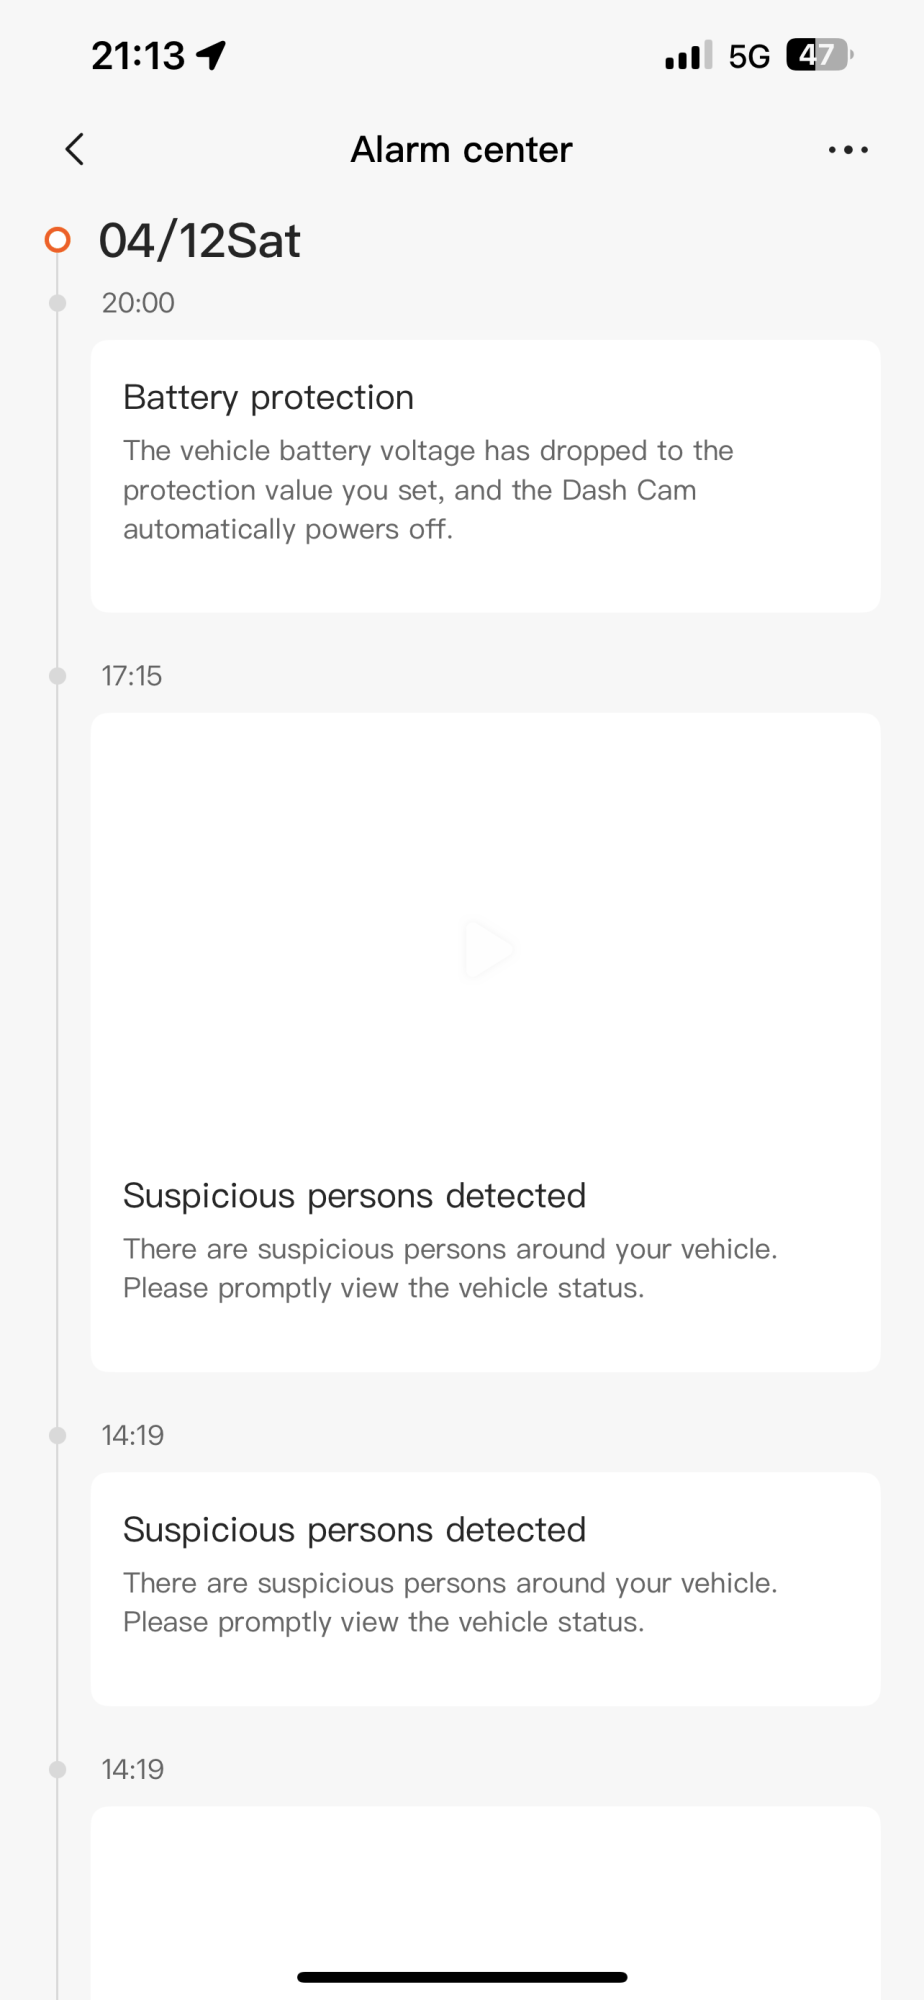Click the last 14:19 timeline dot
The height and width of the screenshot is (2000, 924).
(x=58, y=1770)
